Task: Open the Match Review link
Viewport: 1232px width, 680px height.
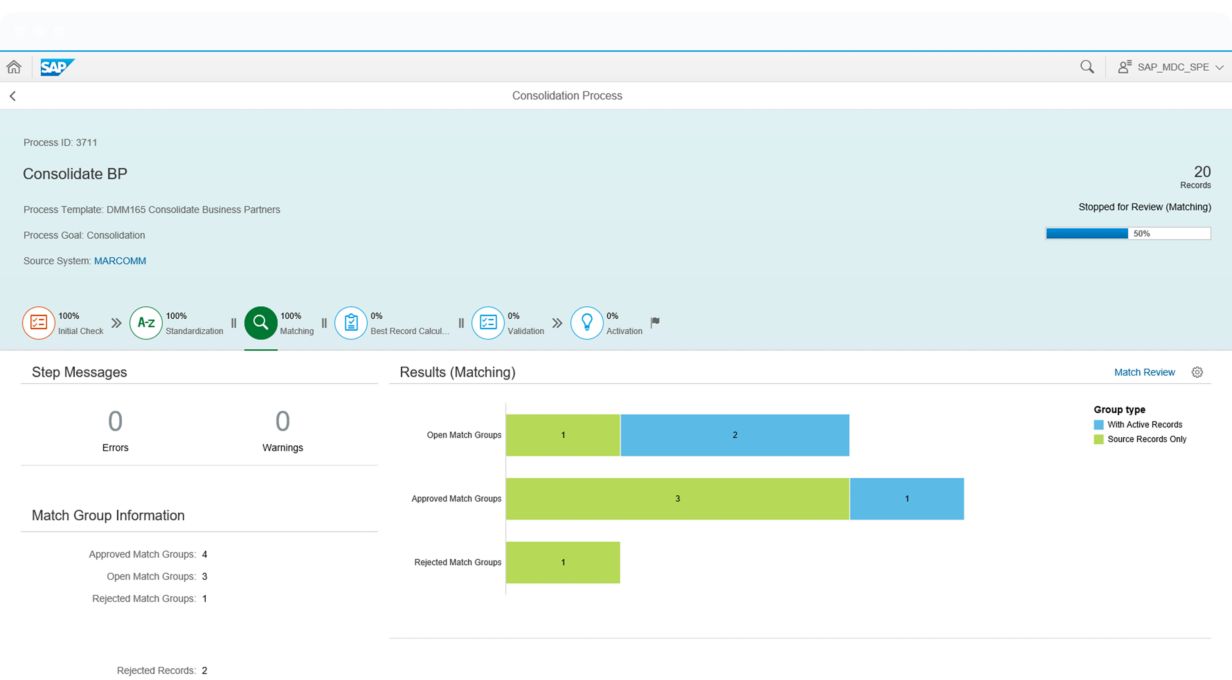Action: point(1144,372)
